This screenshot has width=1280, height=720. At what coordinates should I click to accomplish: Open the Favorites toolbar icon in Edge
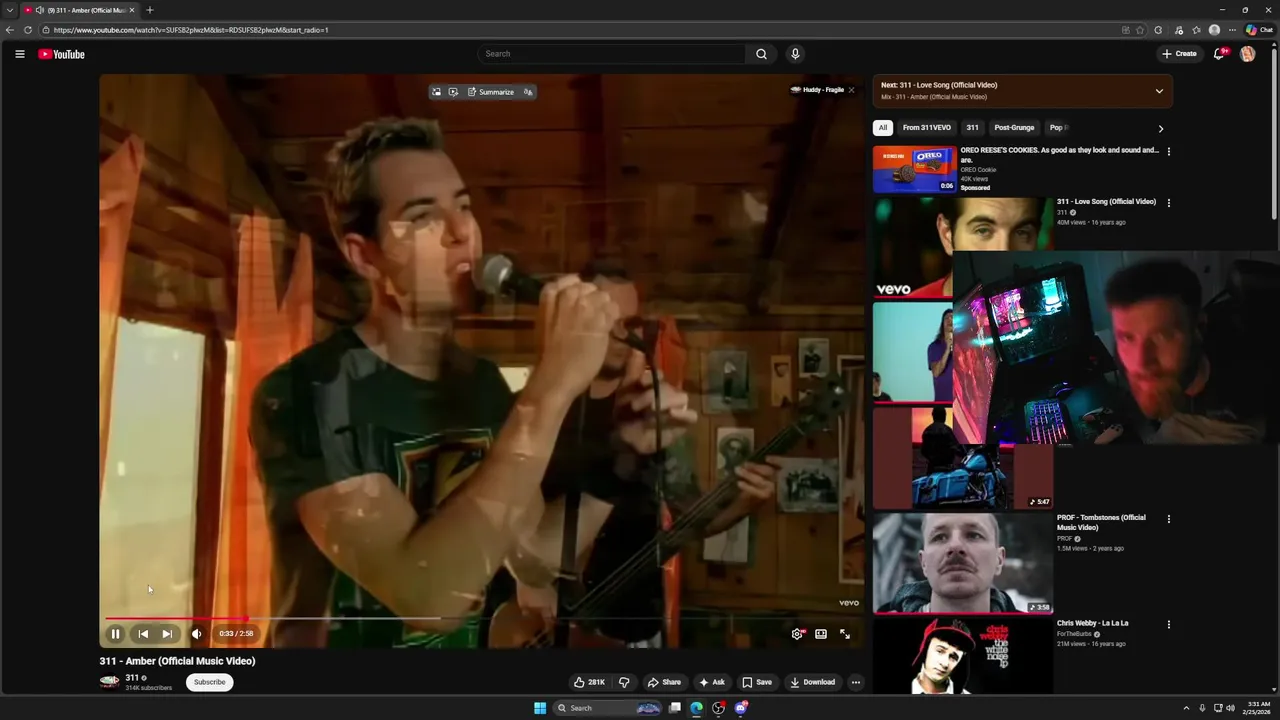pyautogui.click(x=1196, y=30)
